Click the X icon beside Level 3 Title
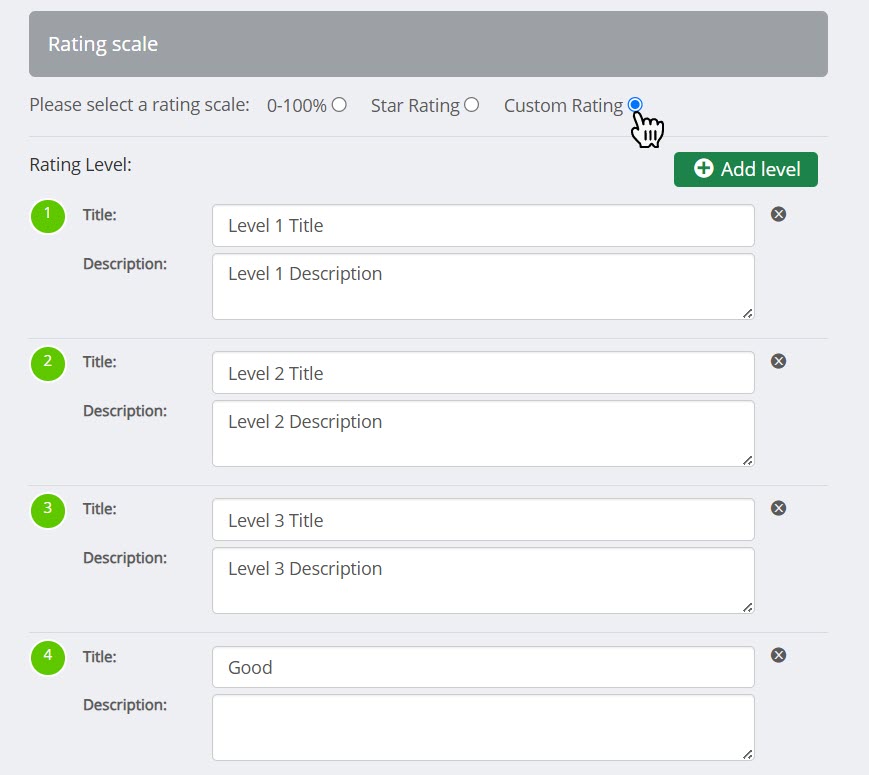 [778, 508]
